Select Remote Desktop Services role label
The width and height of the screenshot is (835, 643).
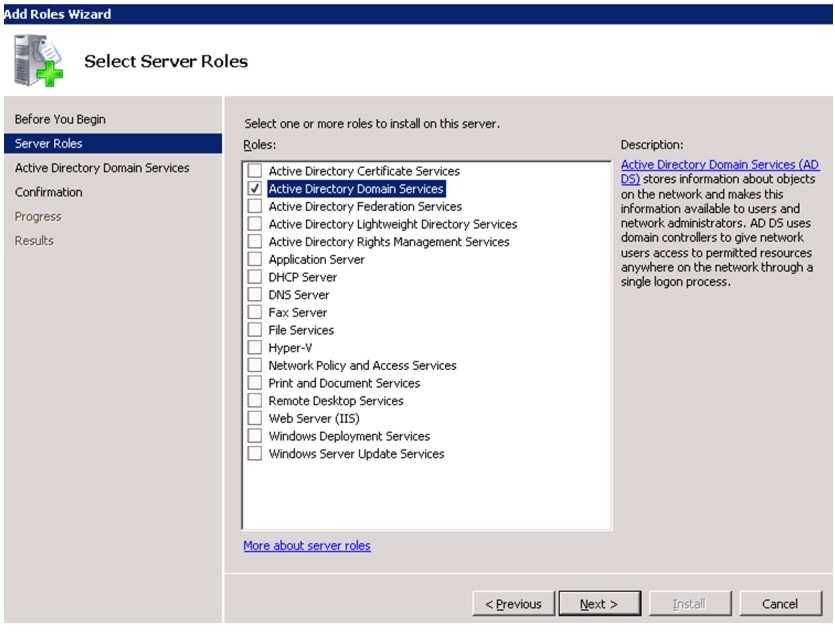tap(336, 401)
